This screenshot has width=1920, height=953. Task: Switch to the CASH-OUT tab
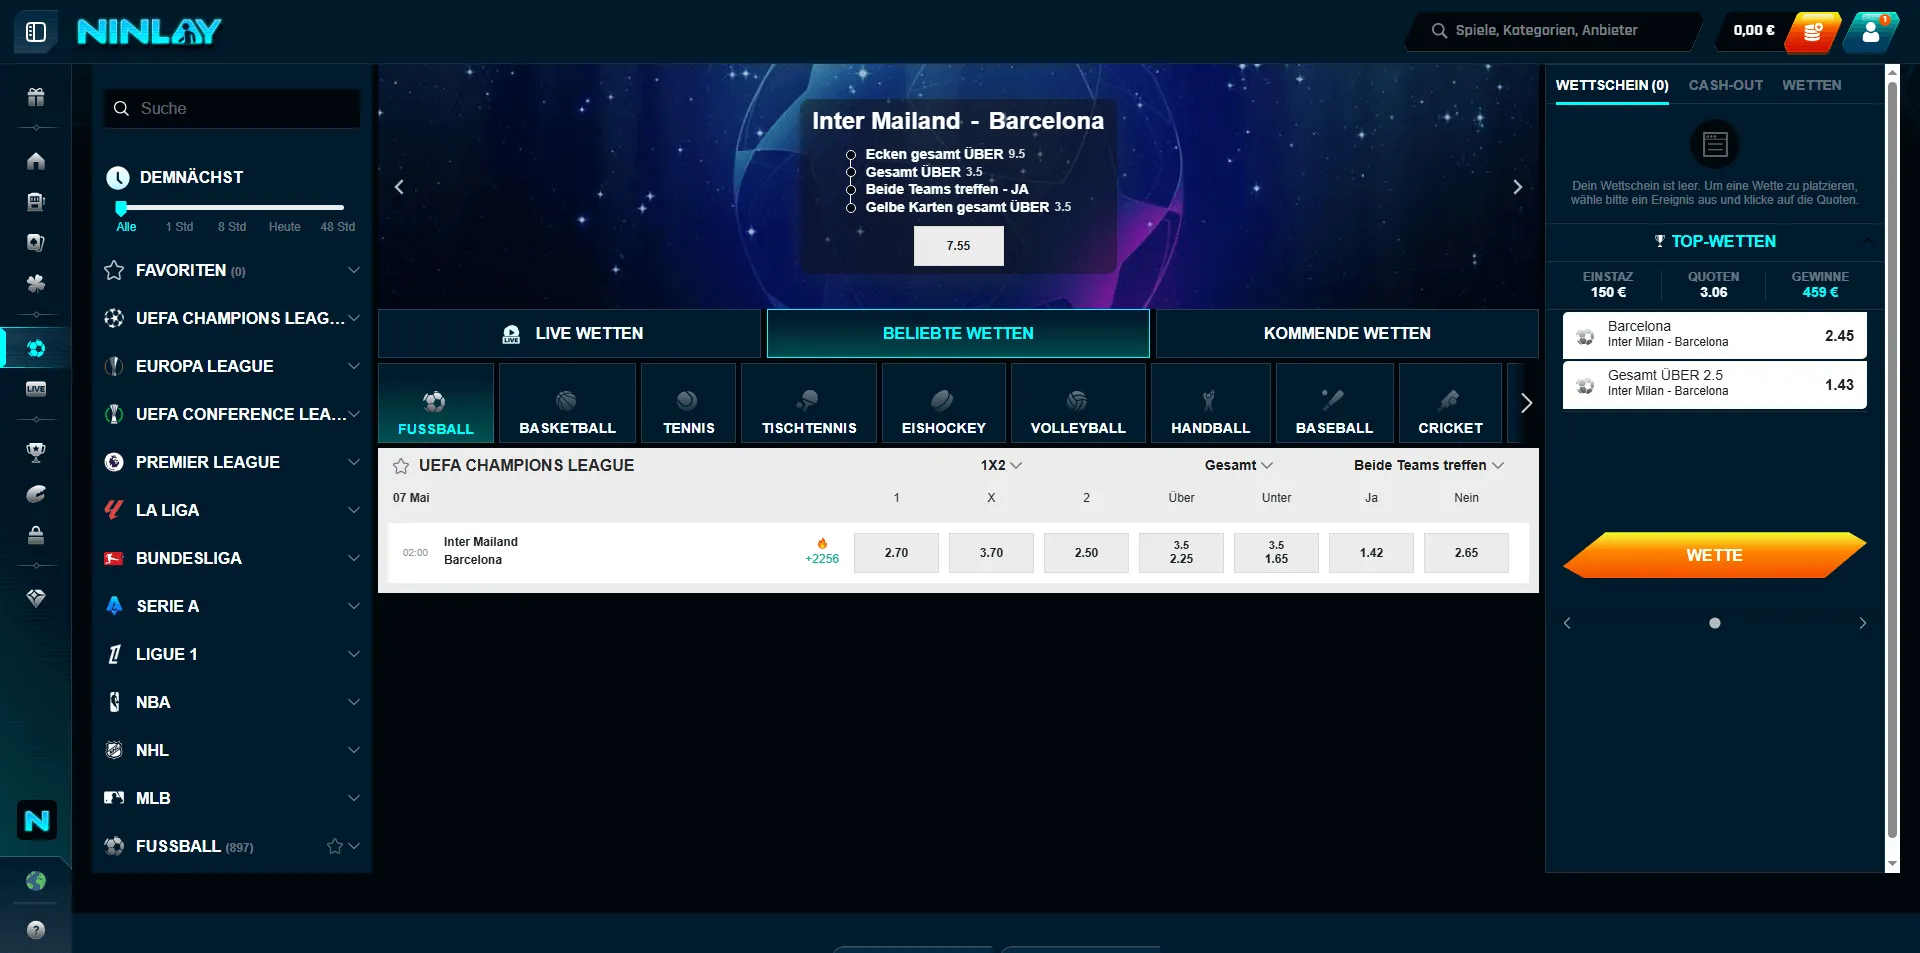[1725, 86]
